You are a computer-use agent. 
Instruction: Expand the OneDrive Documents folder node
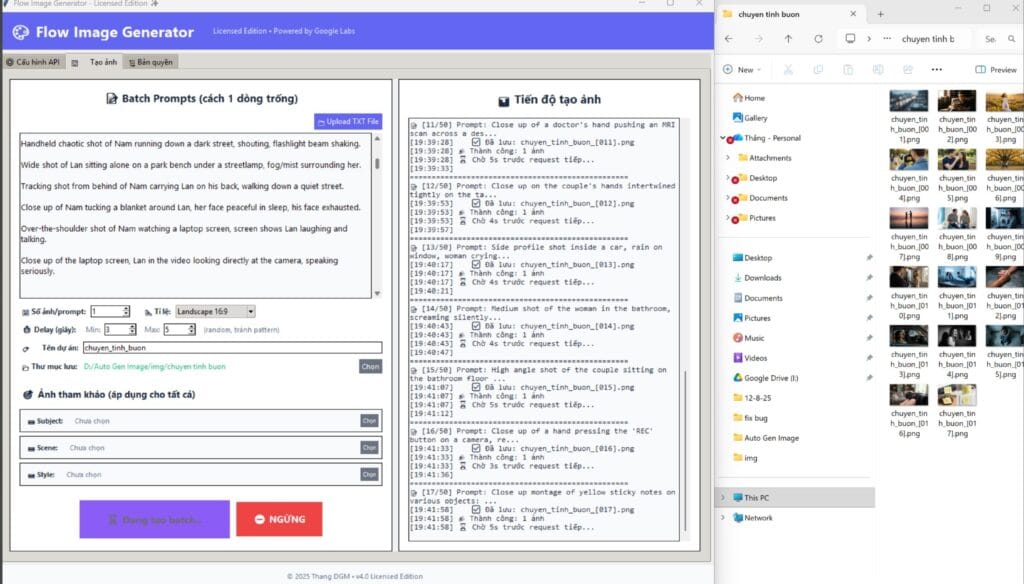(x=728, y=198)
